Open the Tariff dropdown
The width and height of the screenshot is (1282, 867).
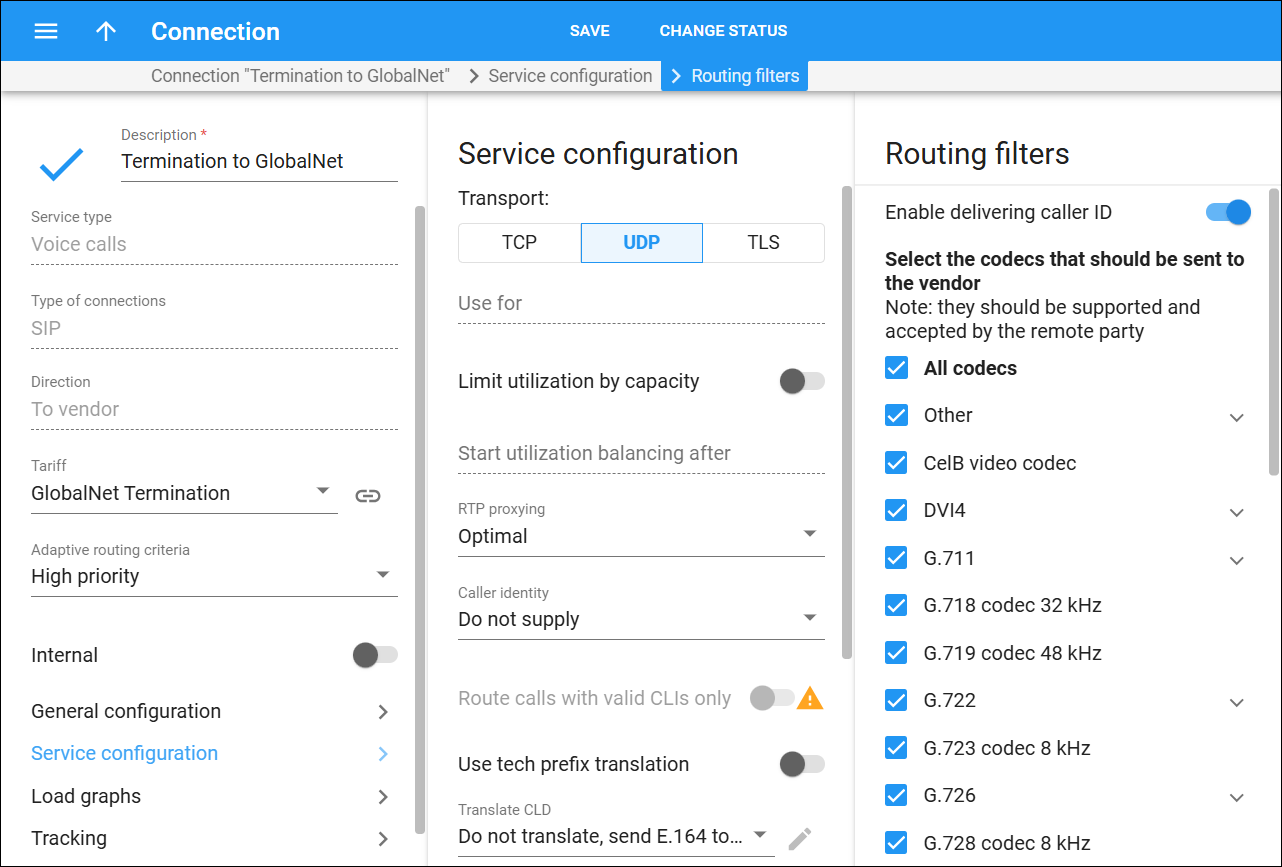pos(184,493)
